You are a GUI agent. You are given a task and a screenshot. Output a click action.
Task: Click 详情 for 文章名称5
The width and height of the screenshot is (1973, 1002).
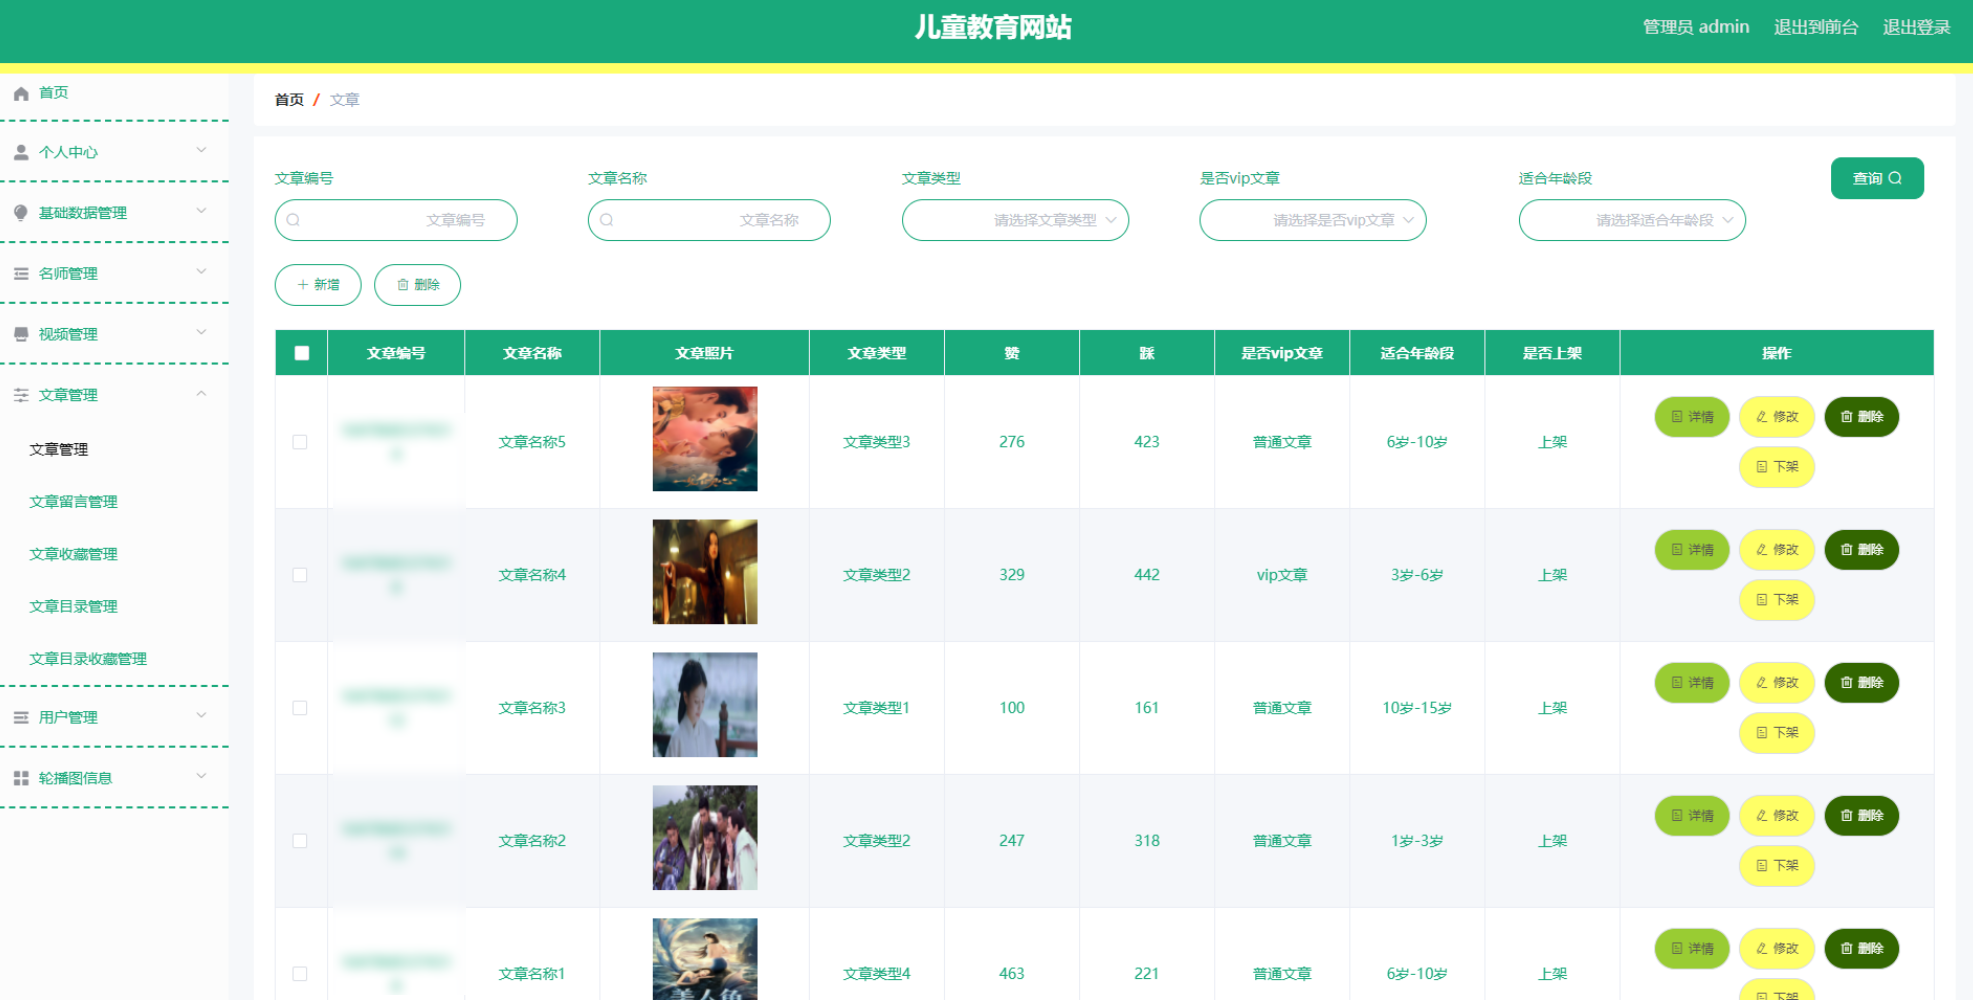(x=1692, y=417)
